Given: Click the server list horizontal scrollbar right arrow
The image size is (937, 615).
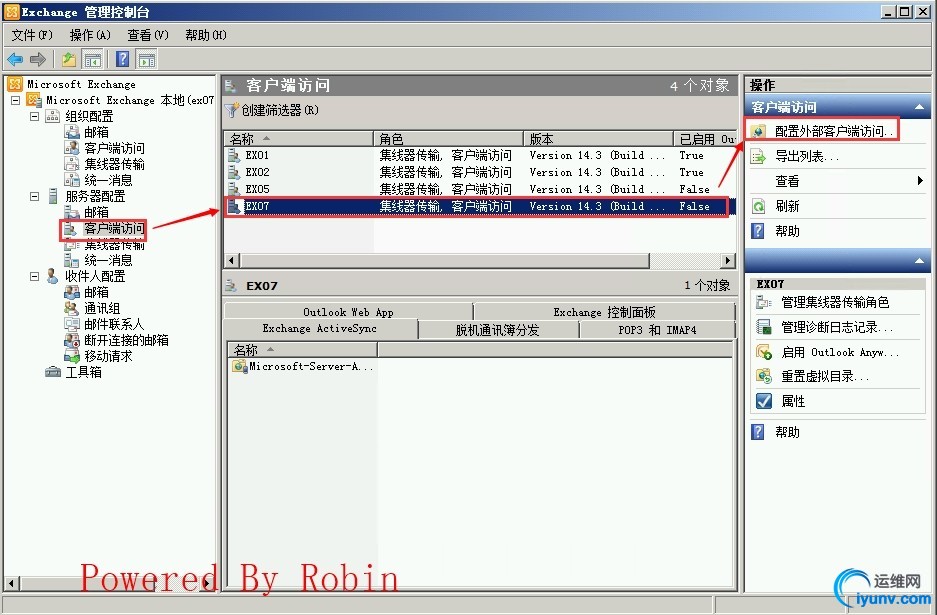Looking at the screenshot, I should point(727,261).
